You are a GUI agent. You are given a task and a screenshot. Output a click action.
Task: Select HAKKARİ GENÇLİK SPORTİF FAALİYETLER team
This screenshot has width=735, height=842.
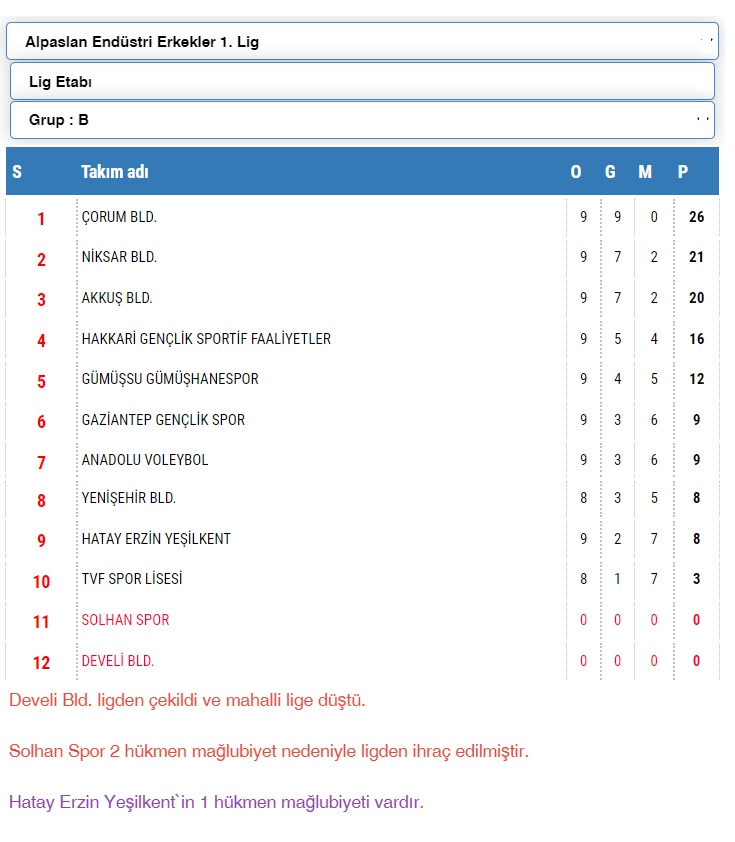(x=206, y=339)
